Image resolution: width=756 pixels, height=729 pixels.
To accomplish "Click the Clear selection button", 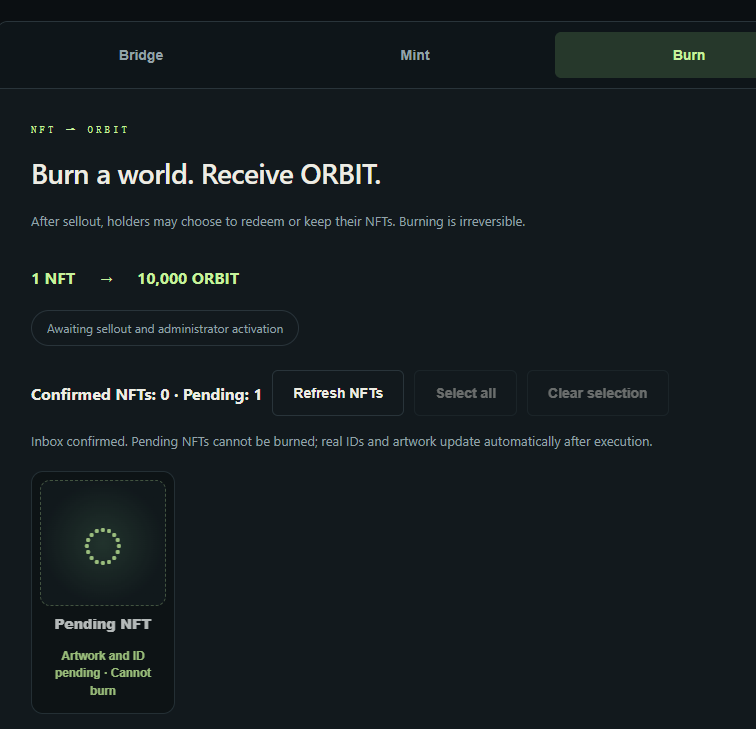I will [x=597, y=393].
